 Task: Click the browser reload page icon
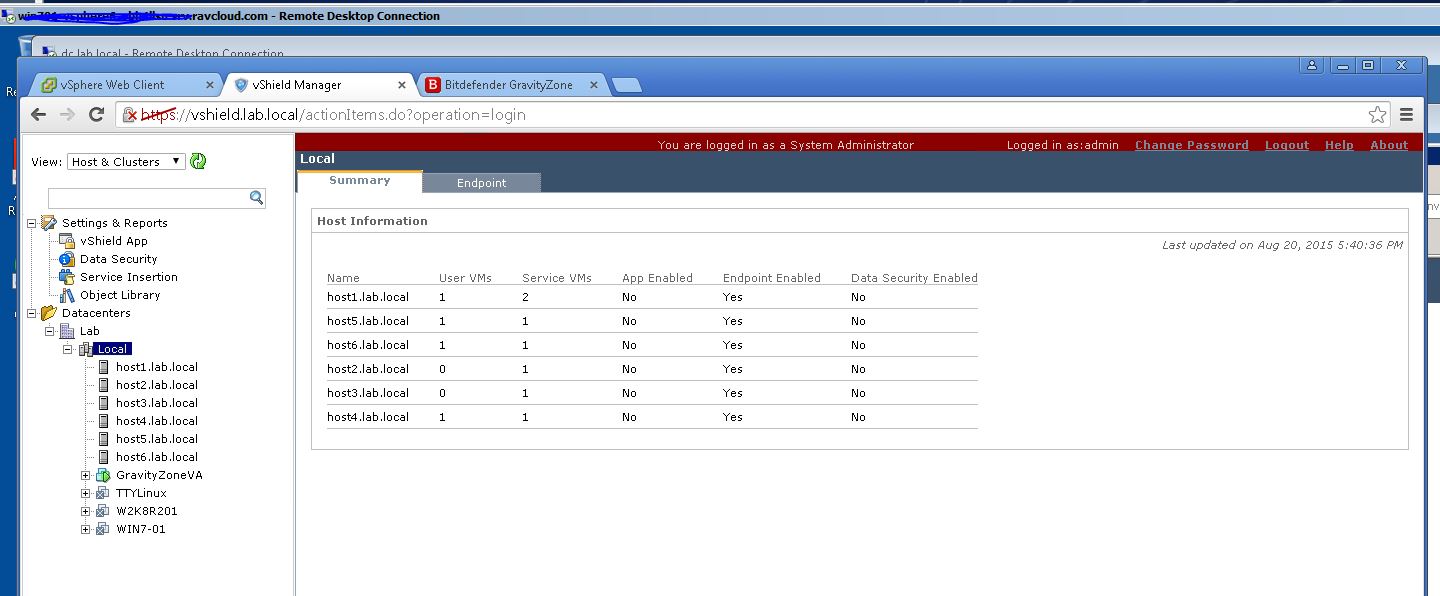[97, 115]
